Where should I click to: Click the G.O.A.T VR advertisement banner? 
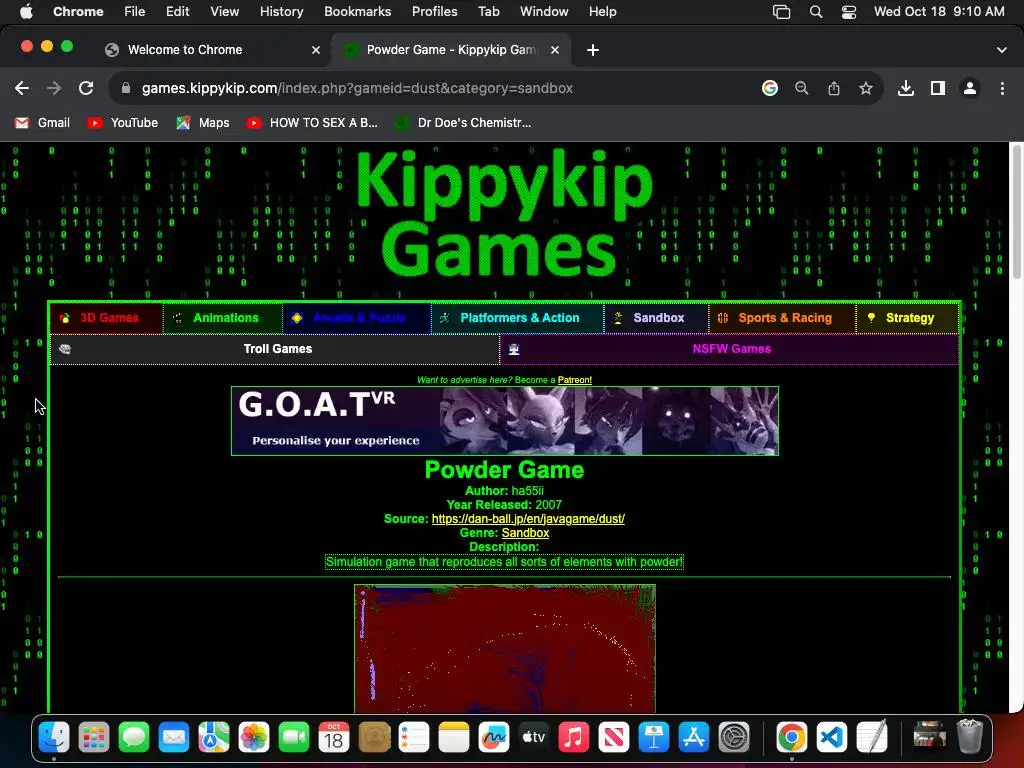(505, 421)
